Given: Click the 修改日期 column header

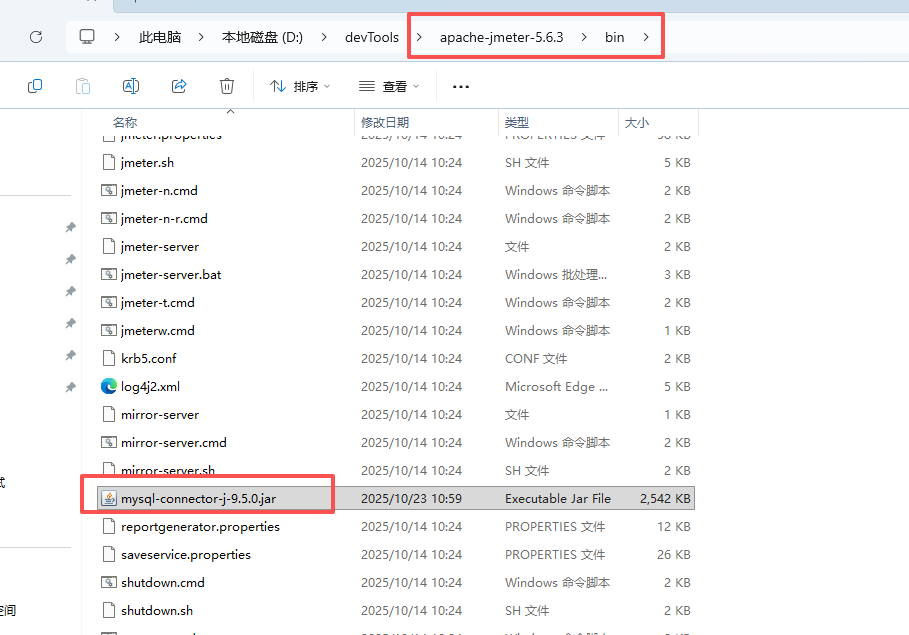Looking at the screenshot, I should [380, 121].
